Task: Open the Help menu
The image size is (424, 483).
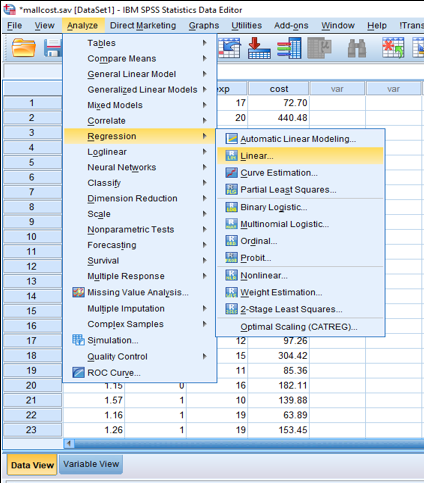Action: coord(377,26)
